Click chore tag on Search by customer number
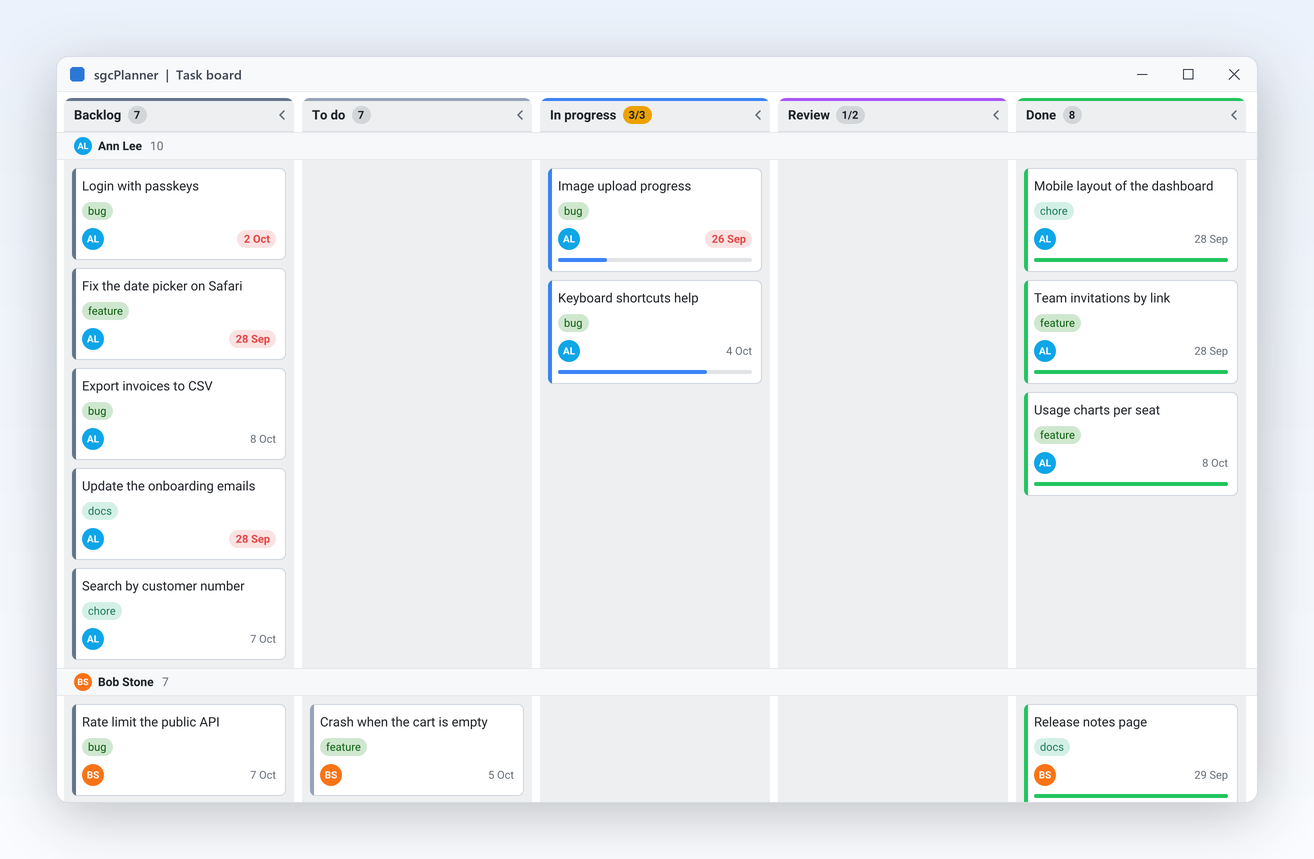Screen dimensions: 1314x859 [x=102, y=611]
